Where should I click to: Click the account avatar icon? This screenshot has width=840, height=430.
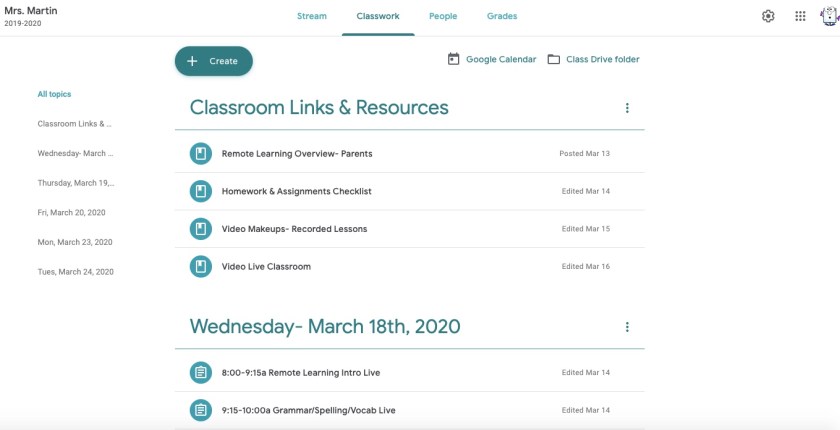pos(830,16)
